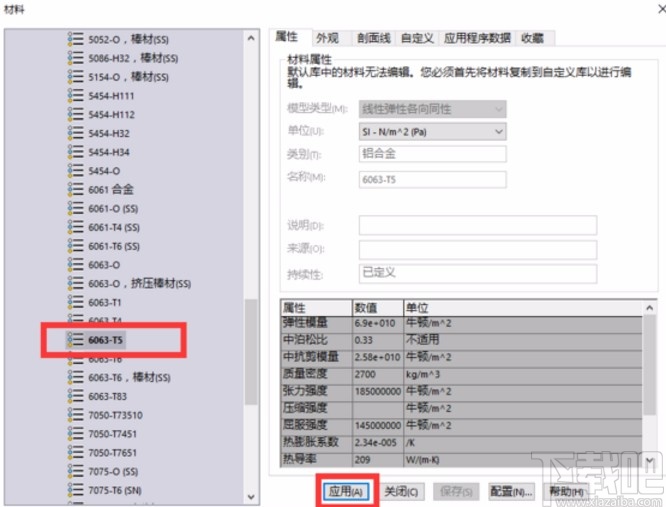This screenshot has height=507, width=666.
Task: Click the material icon beside 5454-H34
Action: 76,152
